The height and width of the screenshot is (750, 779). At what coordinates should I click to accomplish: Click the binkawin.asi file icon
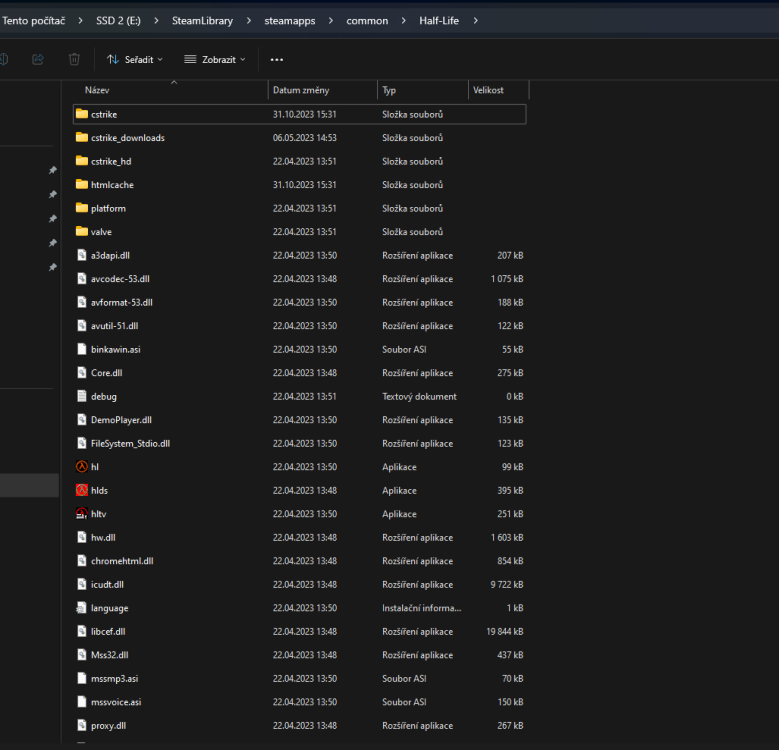pyautogui.click(x=82, y=349)
